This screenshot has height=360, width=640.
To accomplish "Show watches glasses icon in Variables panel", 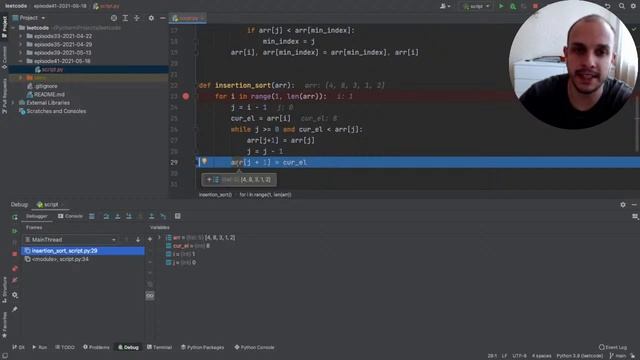I will point(150,296).
